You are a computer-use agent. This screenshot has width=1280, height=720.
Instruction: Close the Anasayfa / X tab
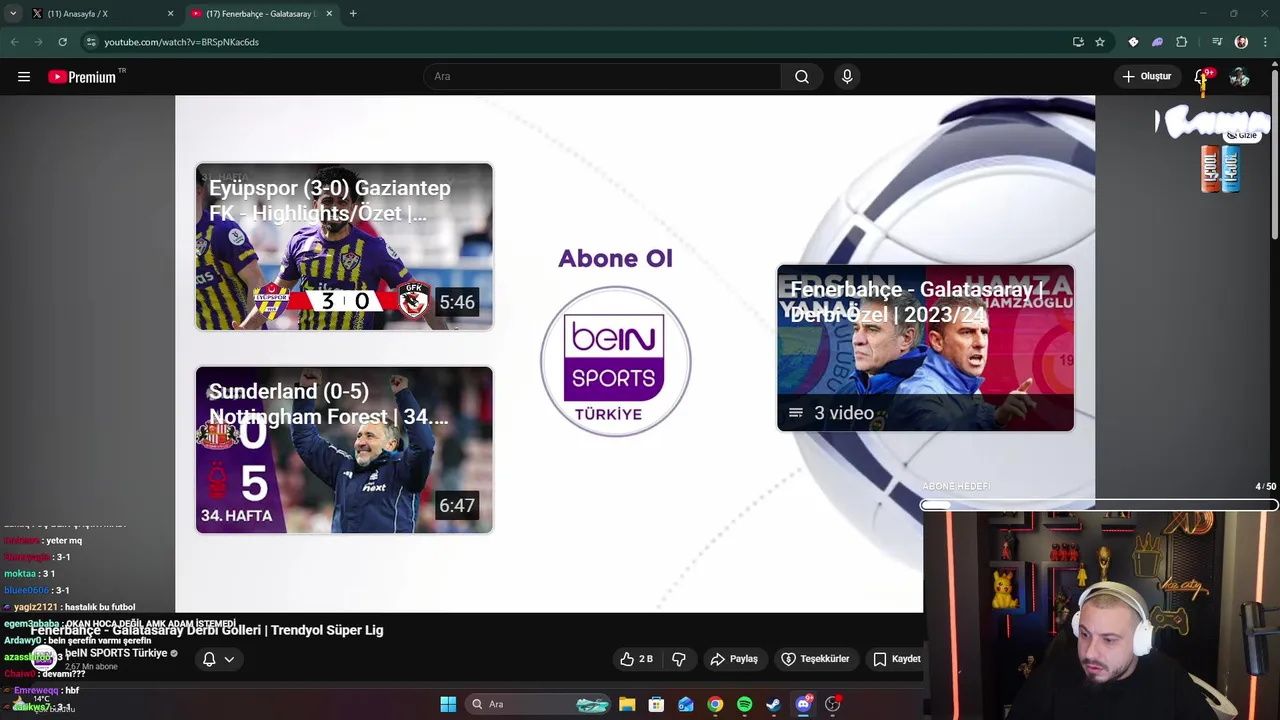[x=170, y=14]
